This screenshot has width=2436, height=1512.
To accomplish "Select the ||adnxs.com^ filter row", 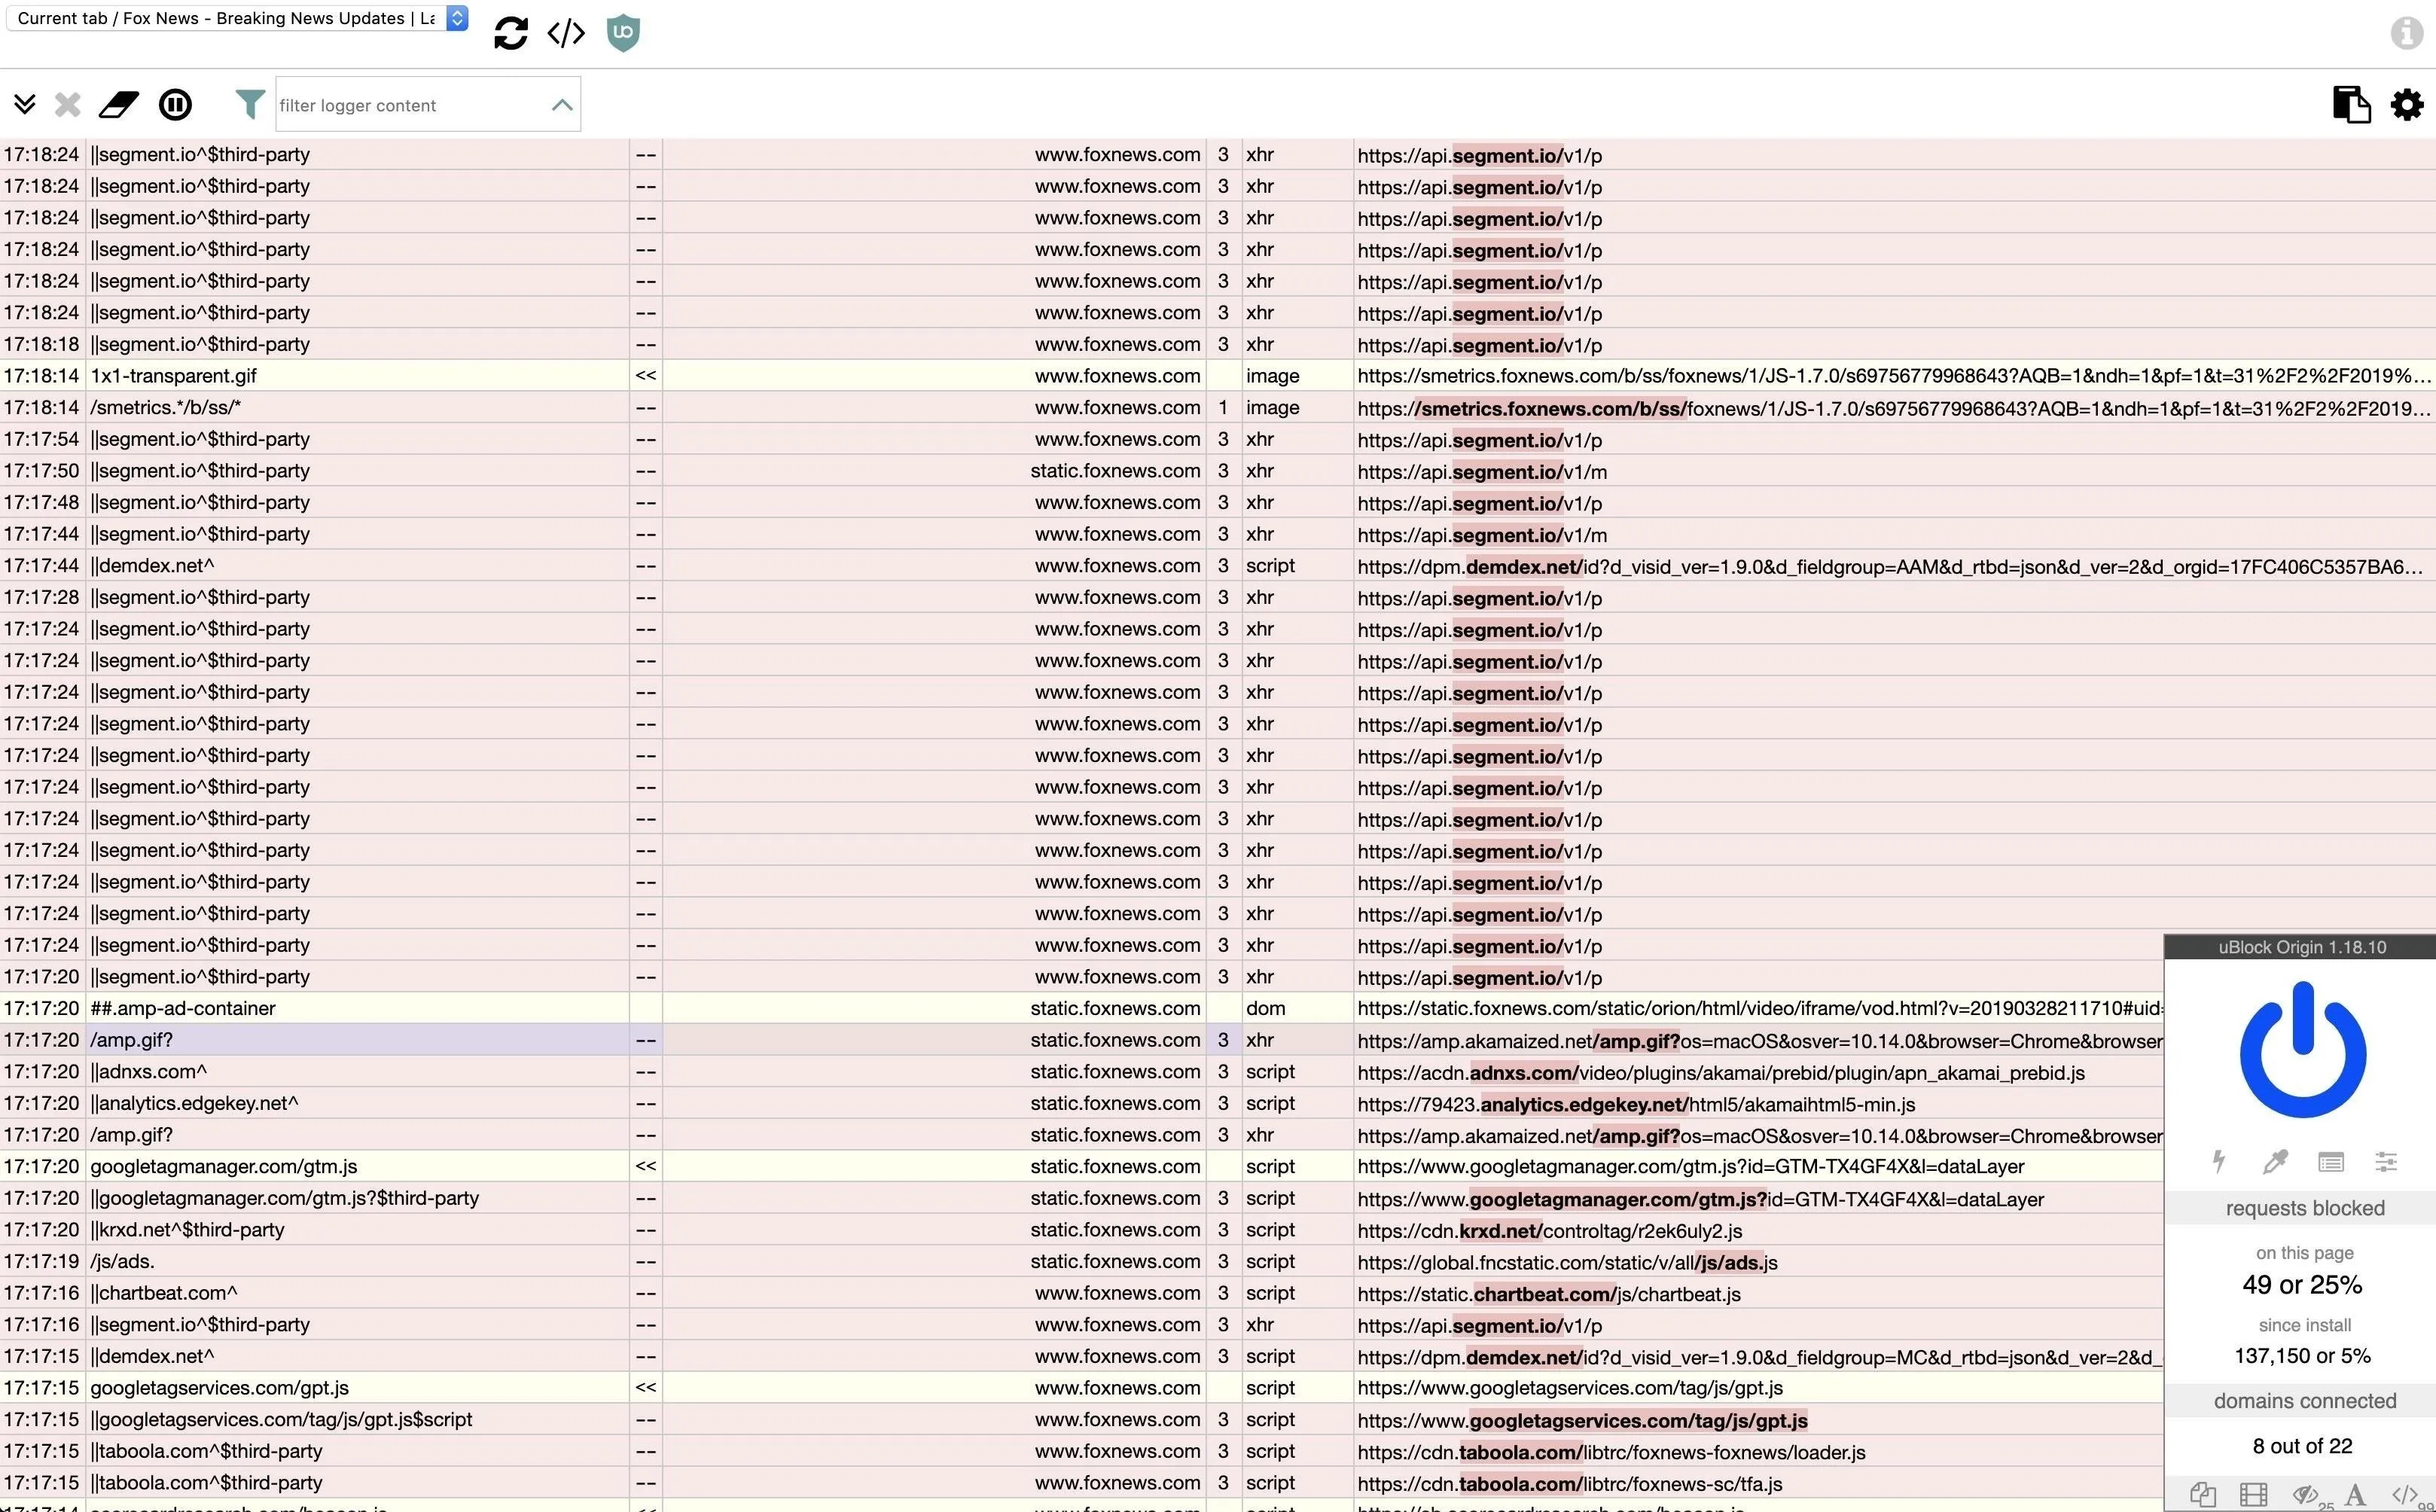I will [x=1082, y=1072].
